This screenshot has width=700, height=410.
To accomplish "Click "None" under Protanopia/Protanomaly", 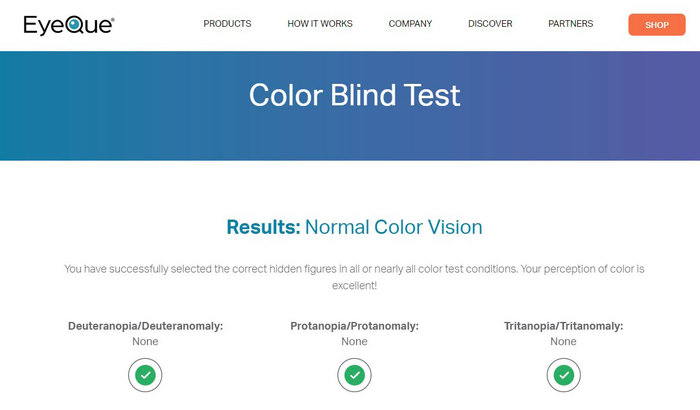I will click(x=354, y=342).
